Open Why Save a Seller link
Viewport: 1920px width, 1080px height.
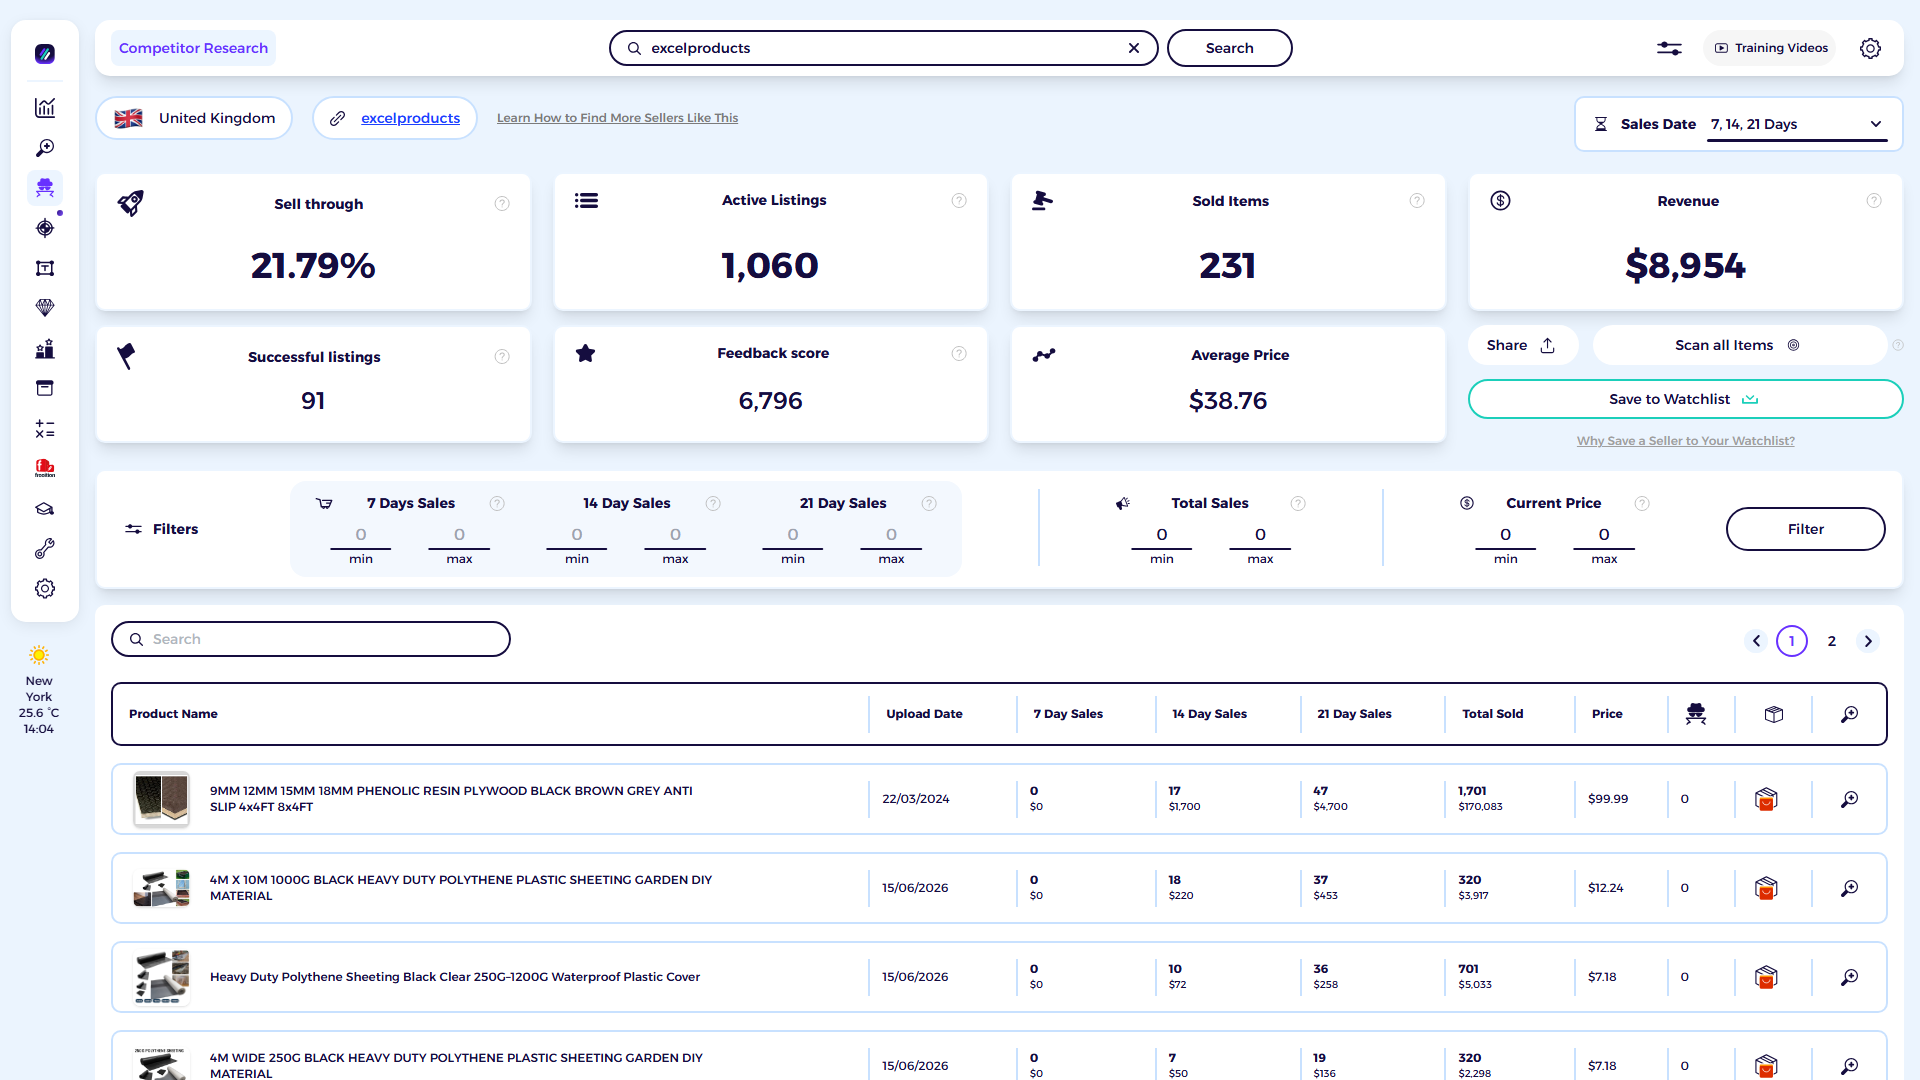point(1685,441)
